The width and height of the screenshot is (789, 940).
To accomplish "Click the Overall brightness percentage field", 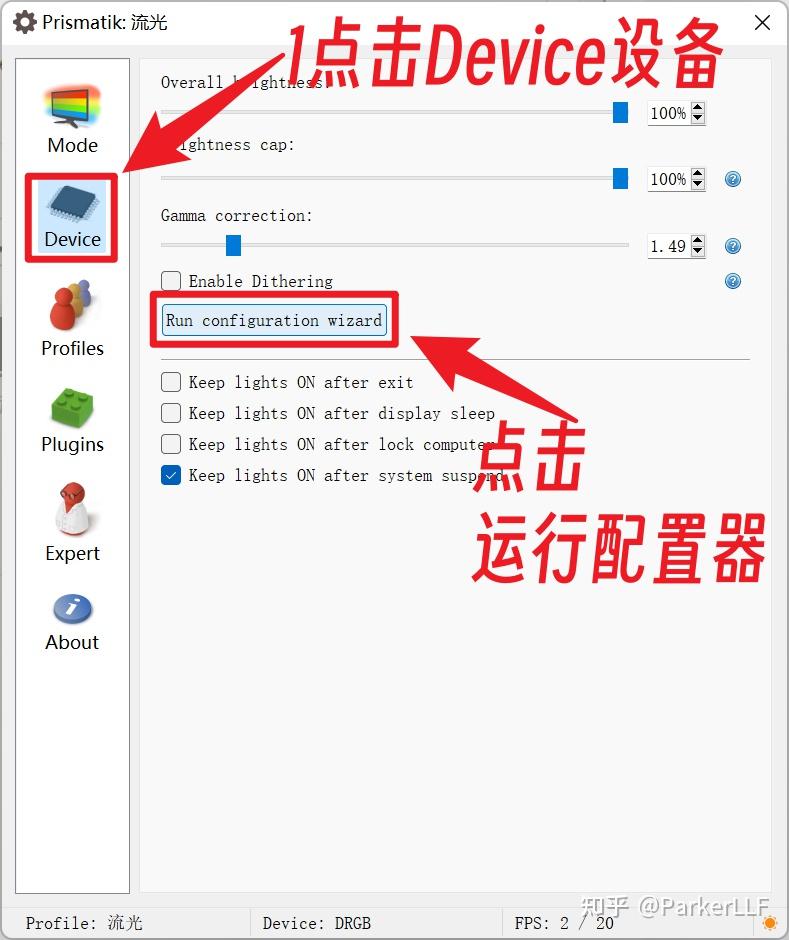I will pos(669,113).
